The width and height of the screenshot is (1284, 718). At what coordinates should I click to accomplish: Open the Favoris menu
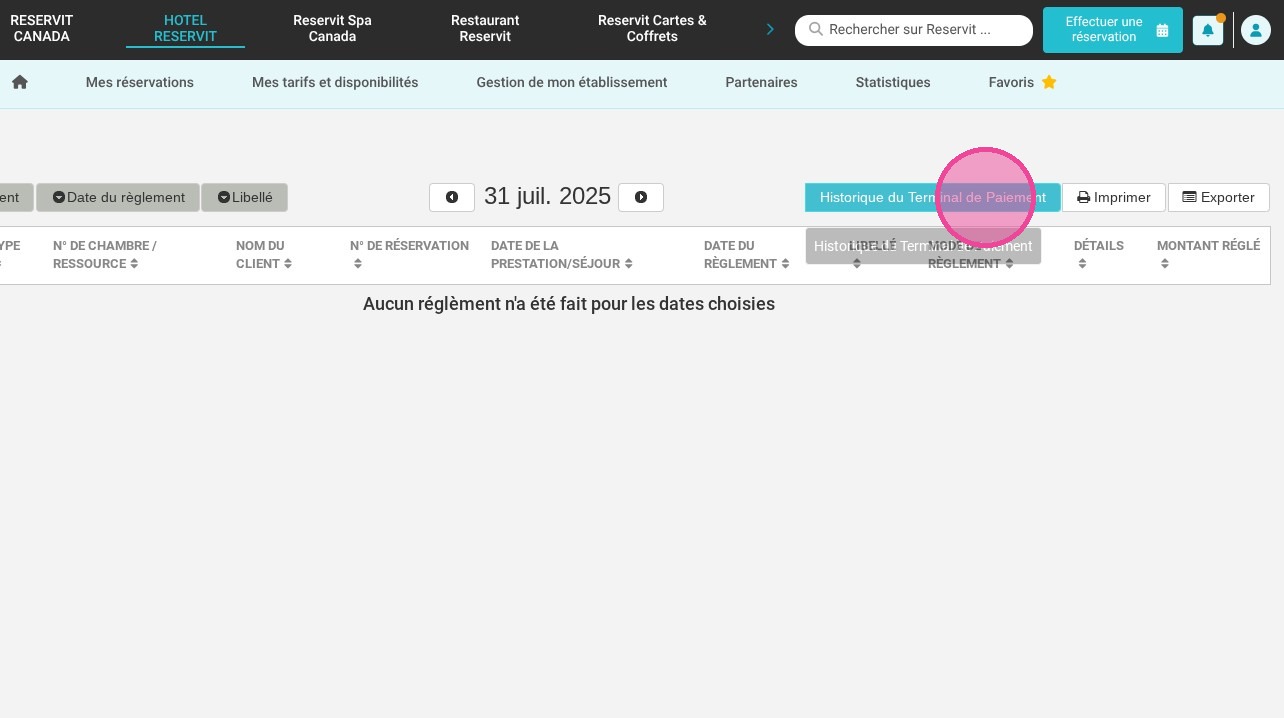point(1022,82)
